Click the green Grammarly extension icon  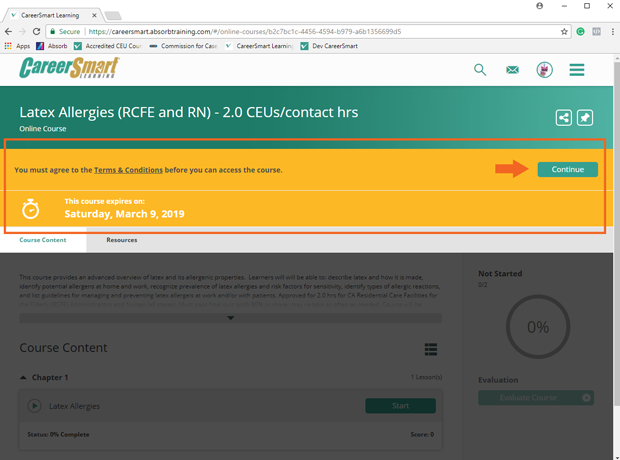tap(580, 32)
